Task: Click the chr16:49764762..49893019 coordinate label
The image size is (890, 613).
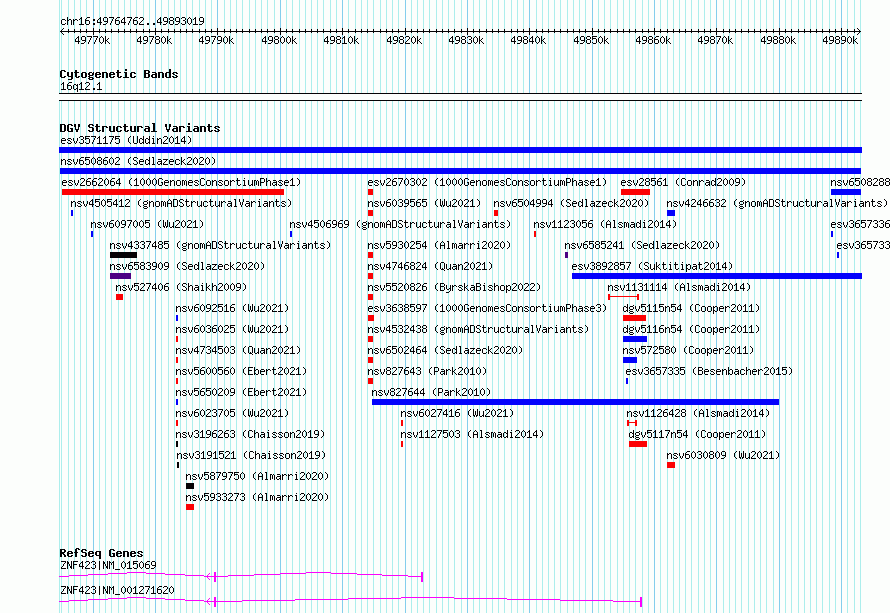Action: pyautogui.click(x=132, y=21)
